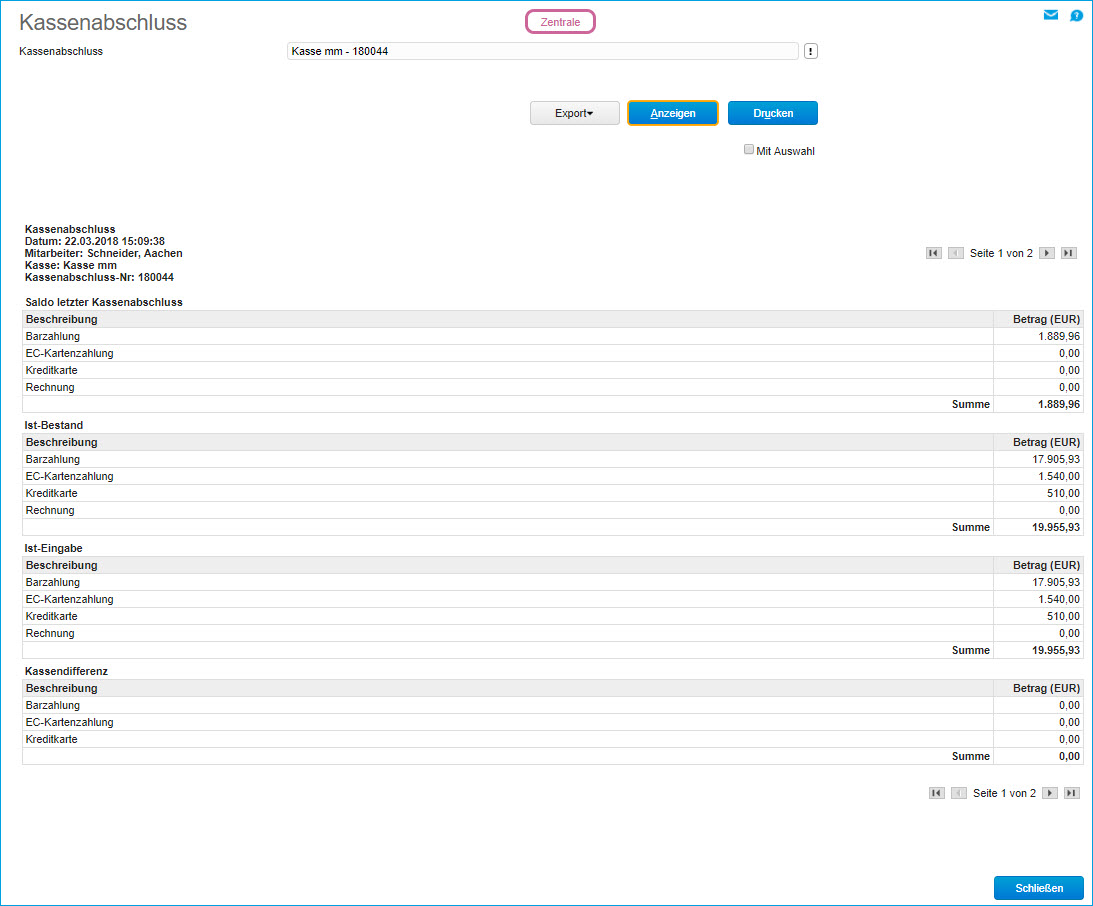Jump to last page in top pager
The image size is (1093, 906).
tap(1069, 253)
